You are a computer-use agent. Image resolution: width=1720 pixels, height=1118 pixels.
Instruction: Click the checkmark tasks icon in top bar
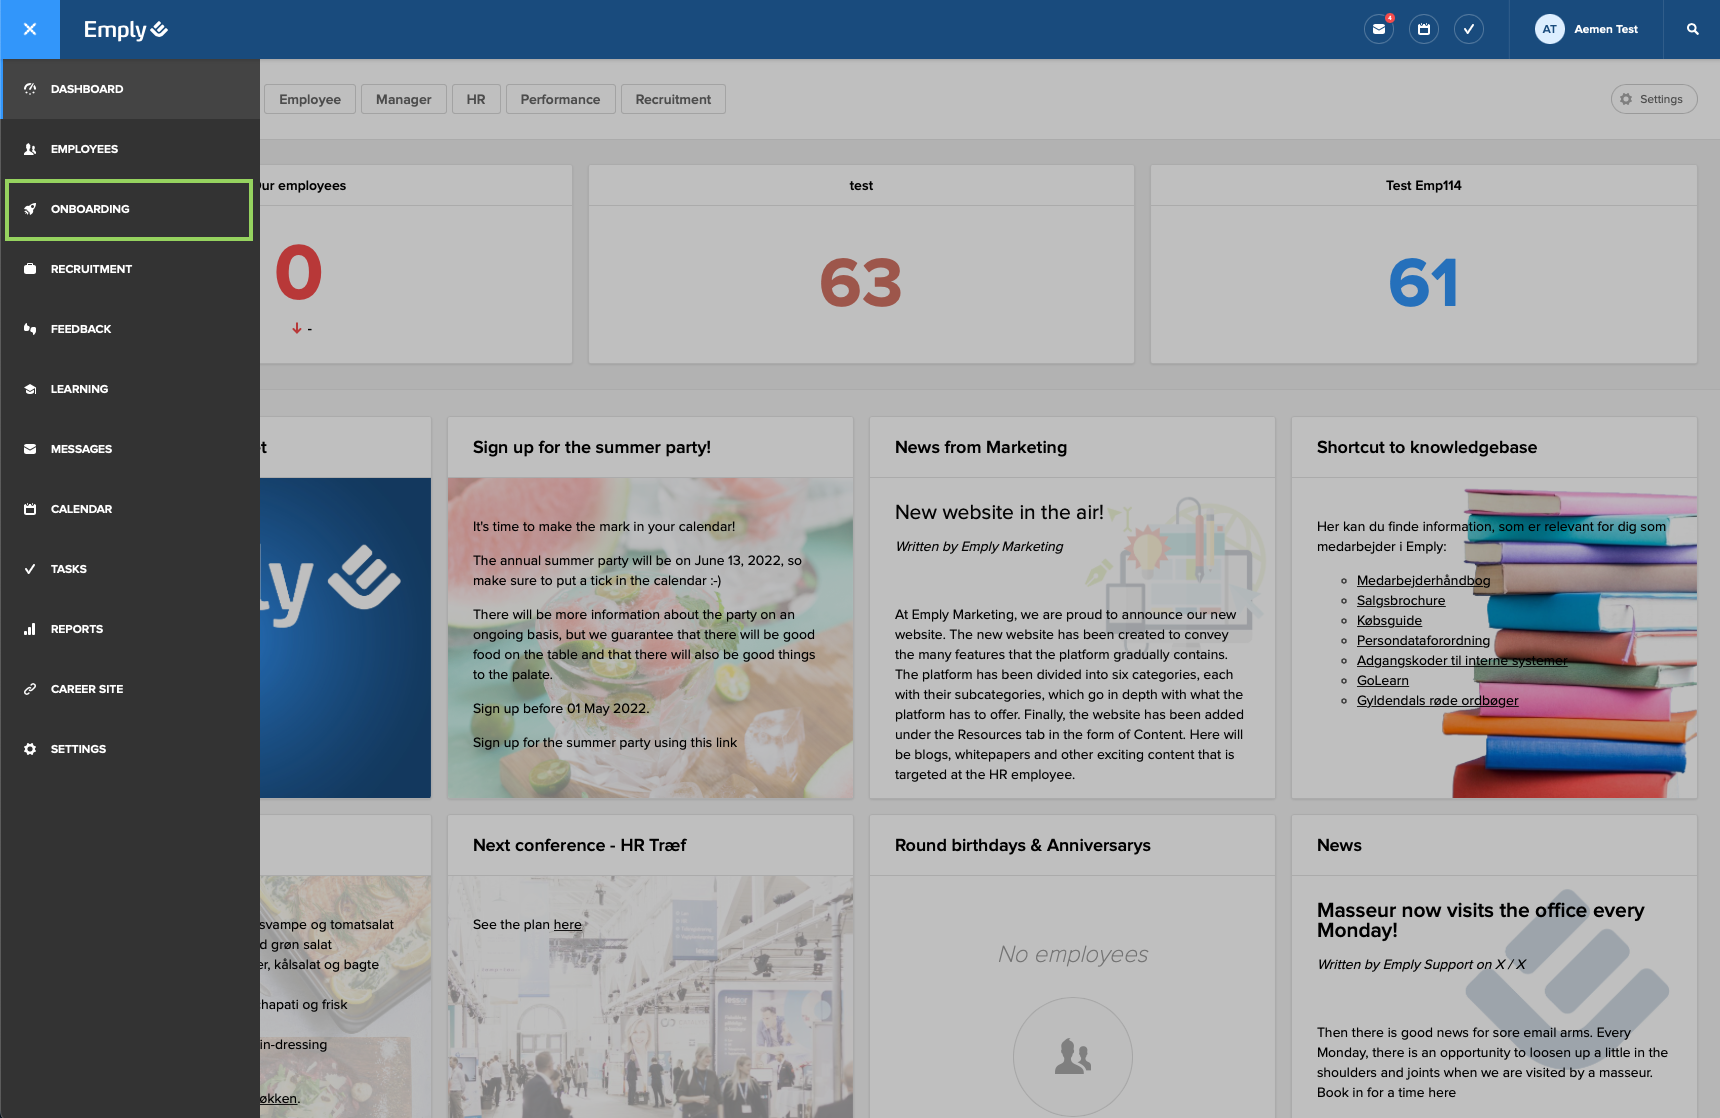tap(1468, 29)
